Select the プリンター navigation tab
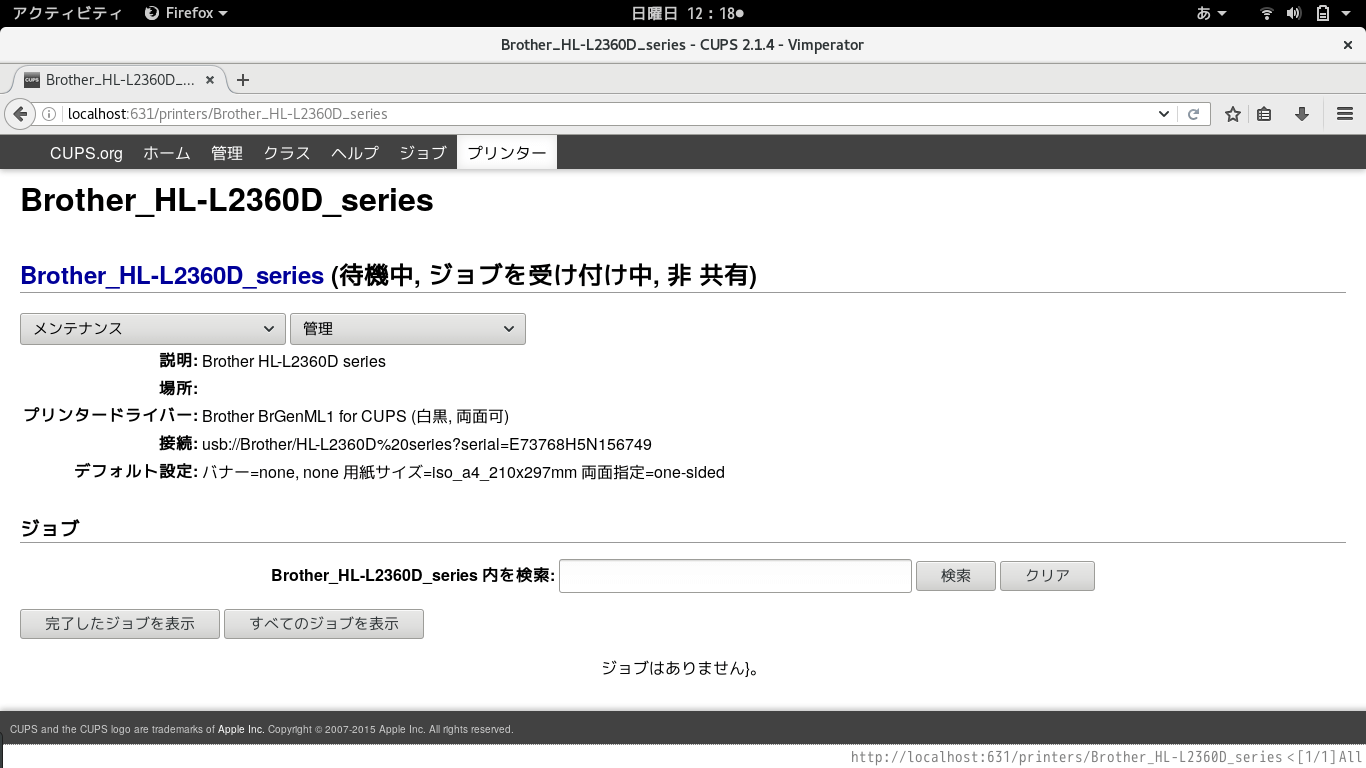 pyautogui.click(x=507, y=153)
